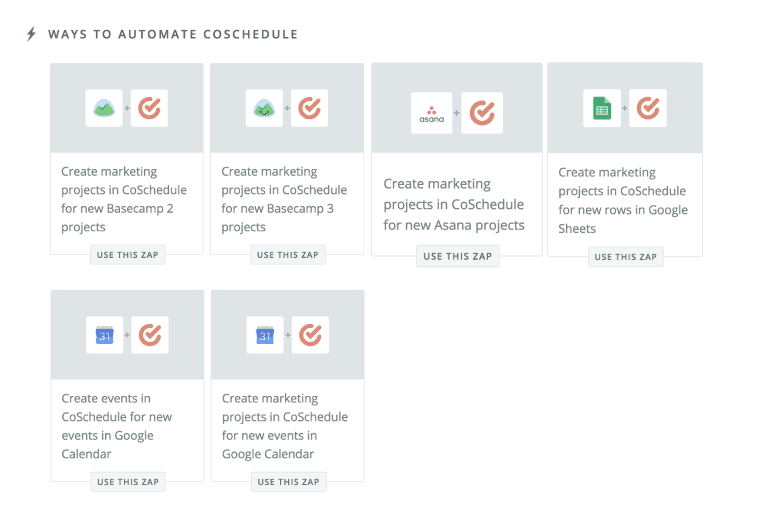Image resolution: width=770 pixels, height=526 pixels.
Task: Click CoSchedule icon in Google Sheets card
Action: (x=649, y=108)
